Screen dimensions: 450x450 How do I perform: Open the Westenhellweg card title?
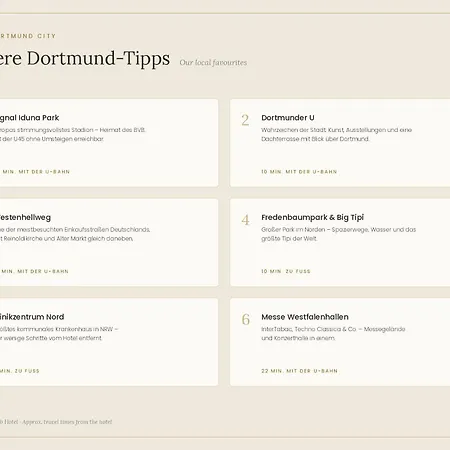[25, 217]
